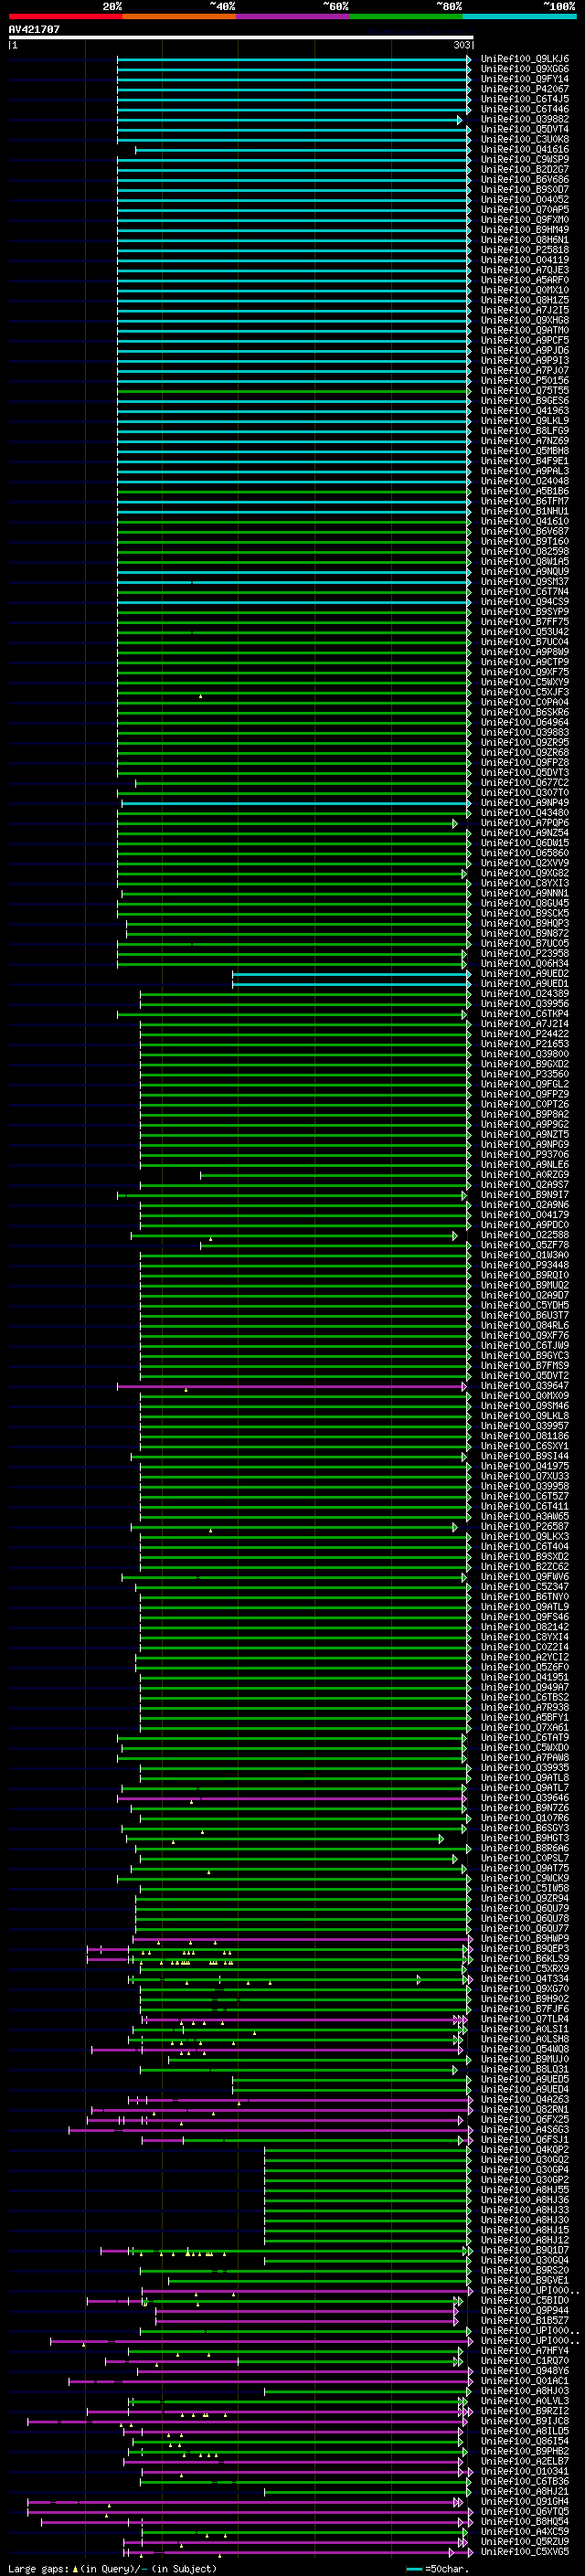585x2576 pixels.
Task: Select hit label UniRef100_C6T404
Action: (x=525, y=1547)
